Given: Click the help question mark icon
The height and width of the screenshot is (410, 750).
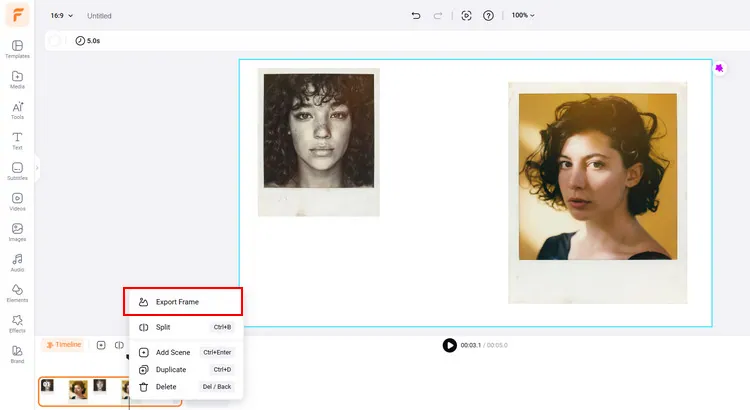Looking at the screenshot, I should (x=488, y=16).
